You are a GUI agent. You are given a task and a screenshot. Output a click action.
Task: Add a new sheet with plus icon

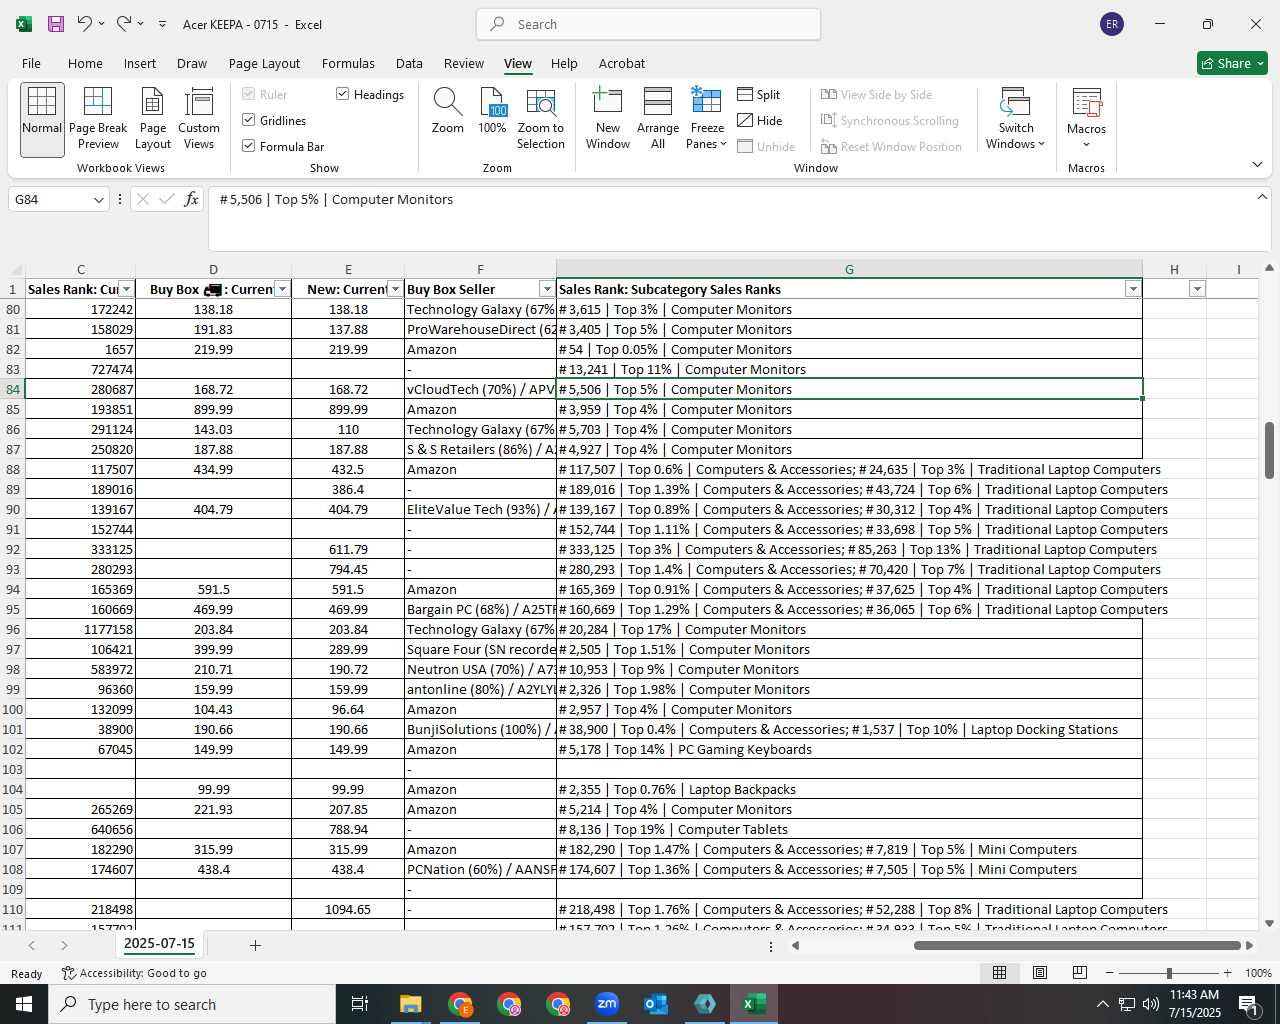pyautogui.click(x=255, y=945)
